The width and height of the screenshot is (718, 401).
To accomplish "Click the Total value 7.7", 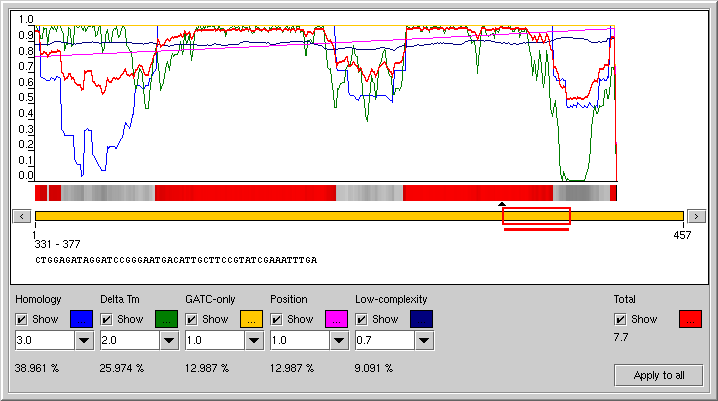I will (621, 337).
